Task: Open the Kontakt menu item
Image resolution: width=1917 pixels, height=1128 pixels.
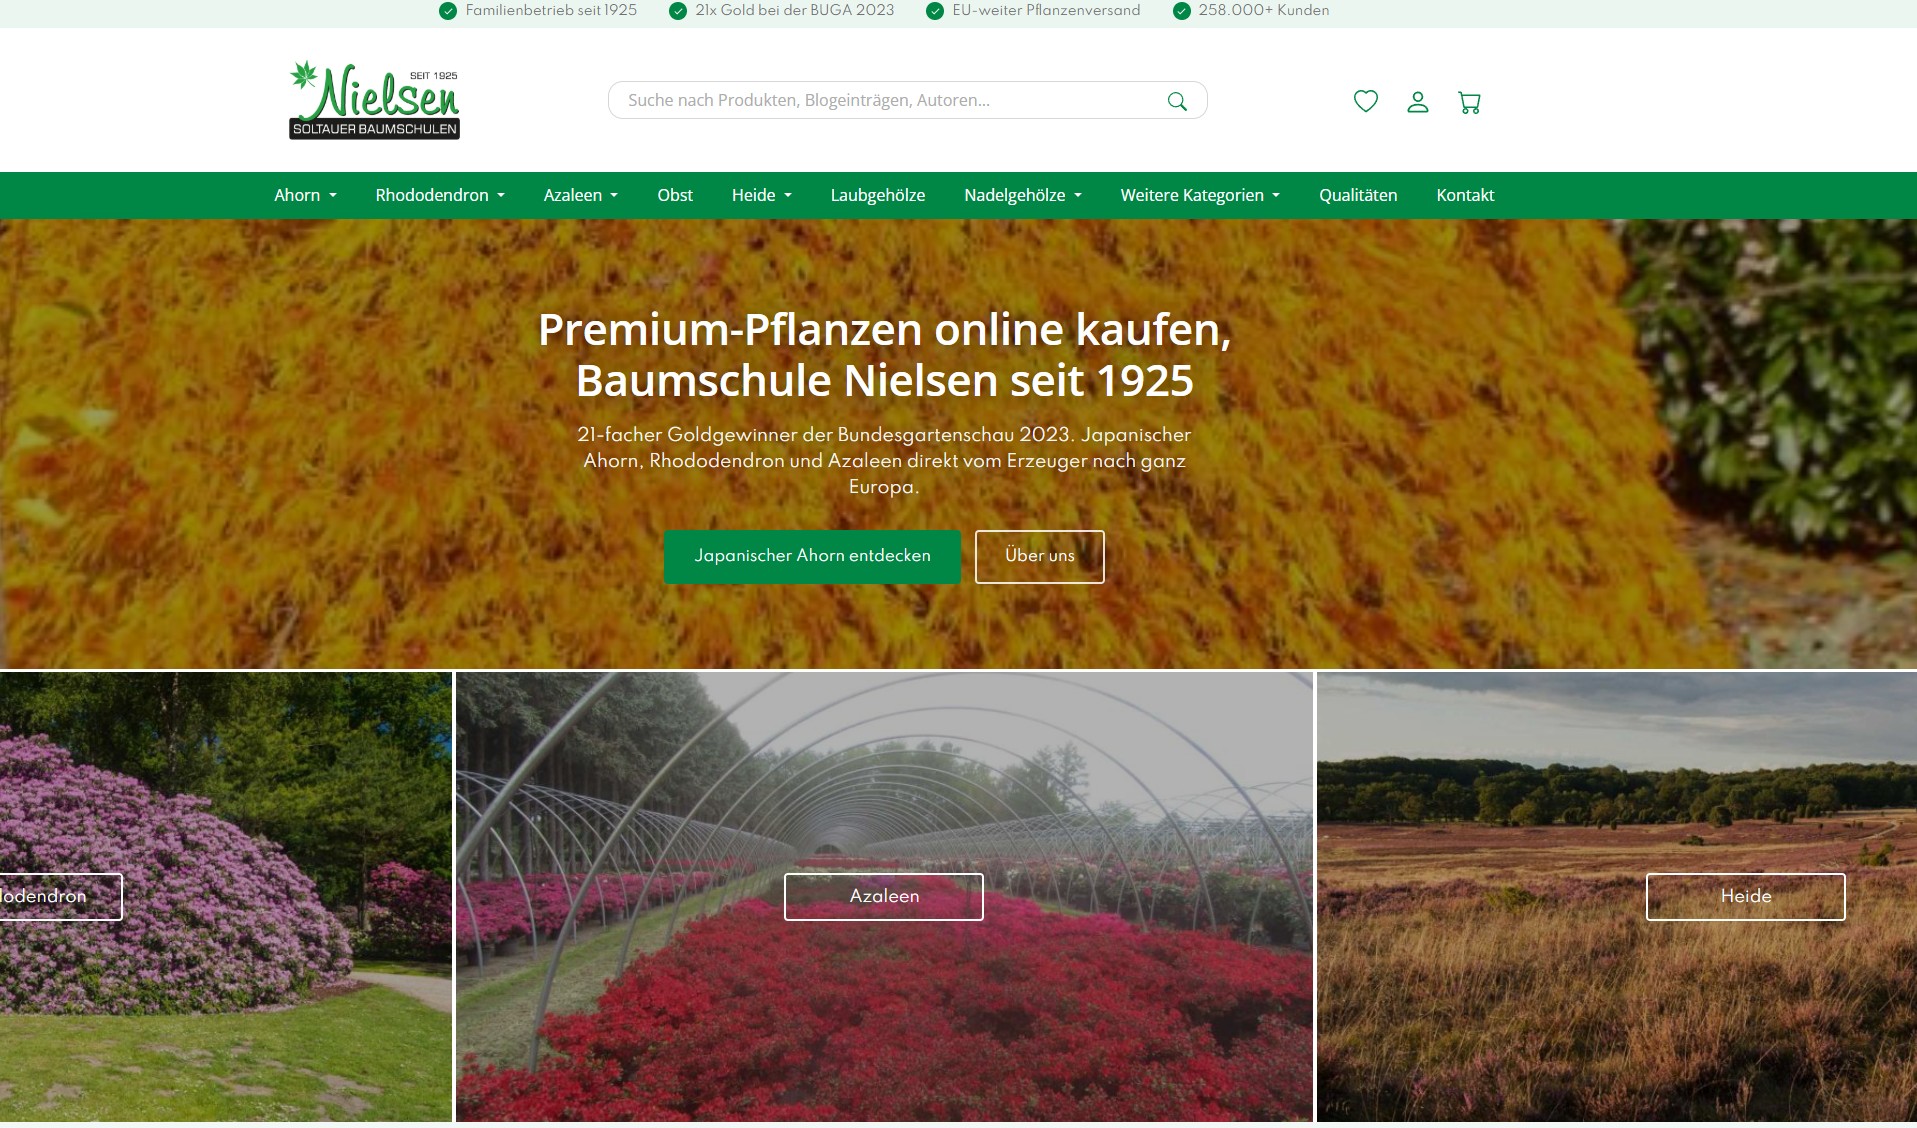Action: click(1465, 195)
